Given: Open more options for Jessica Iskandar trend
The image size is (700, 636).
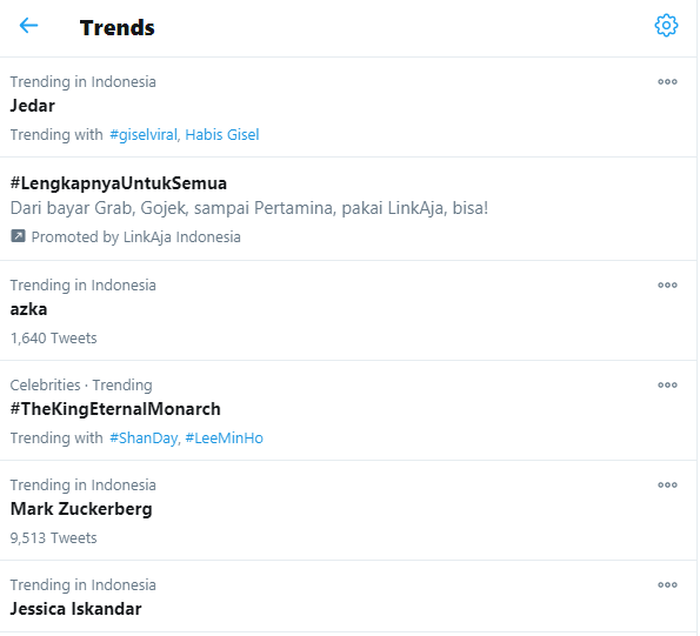Looking at the screenshot, I should click(667, 585).
